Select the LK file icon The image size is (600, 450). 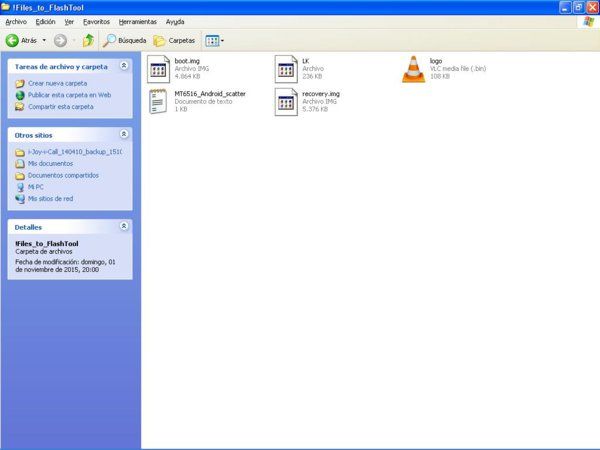click(286, 69)
